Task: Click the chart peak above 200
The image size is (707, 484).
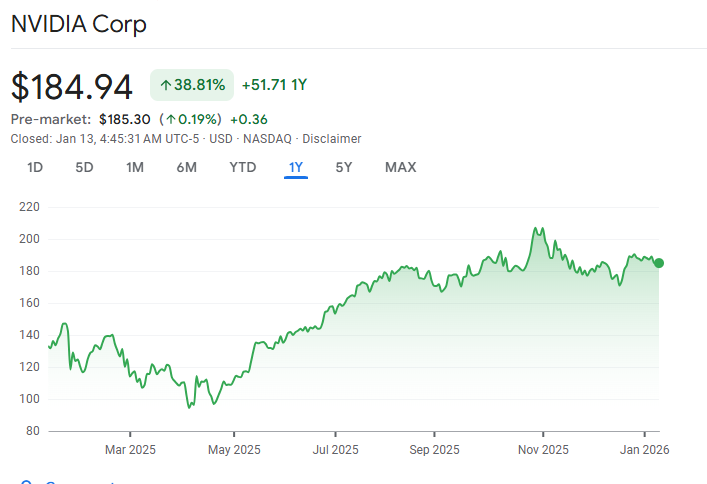Action: (538, 229)
